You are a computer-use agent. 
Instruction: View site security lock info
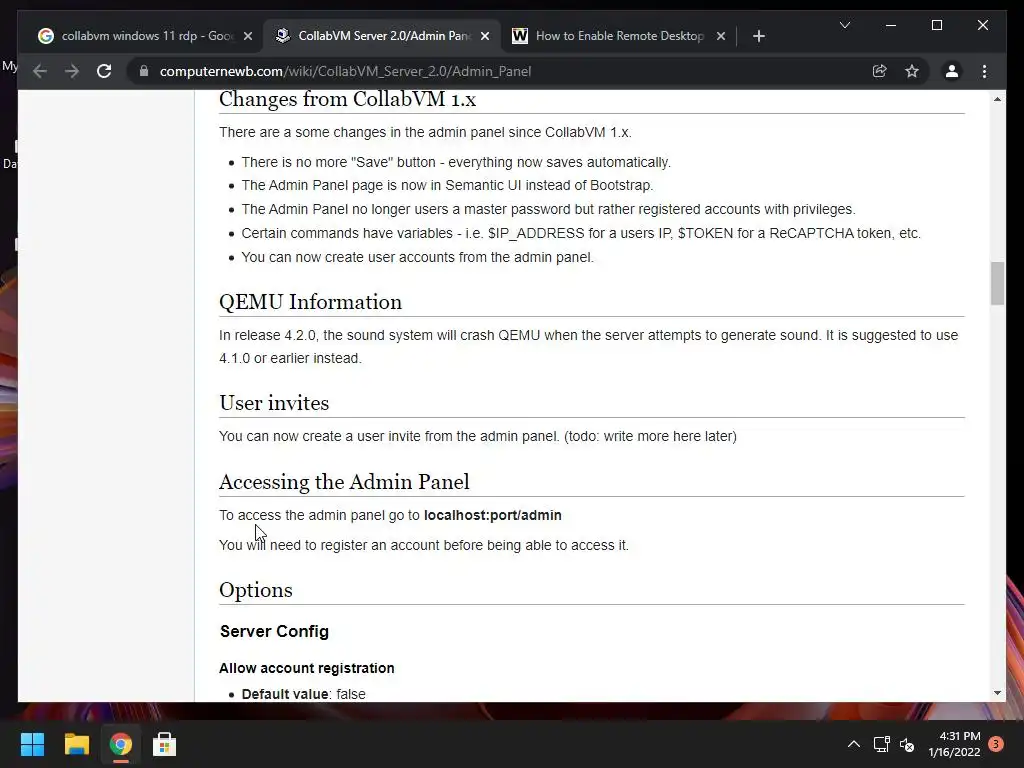click(144, 71)
